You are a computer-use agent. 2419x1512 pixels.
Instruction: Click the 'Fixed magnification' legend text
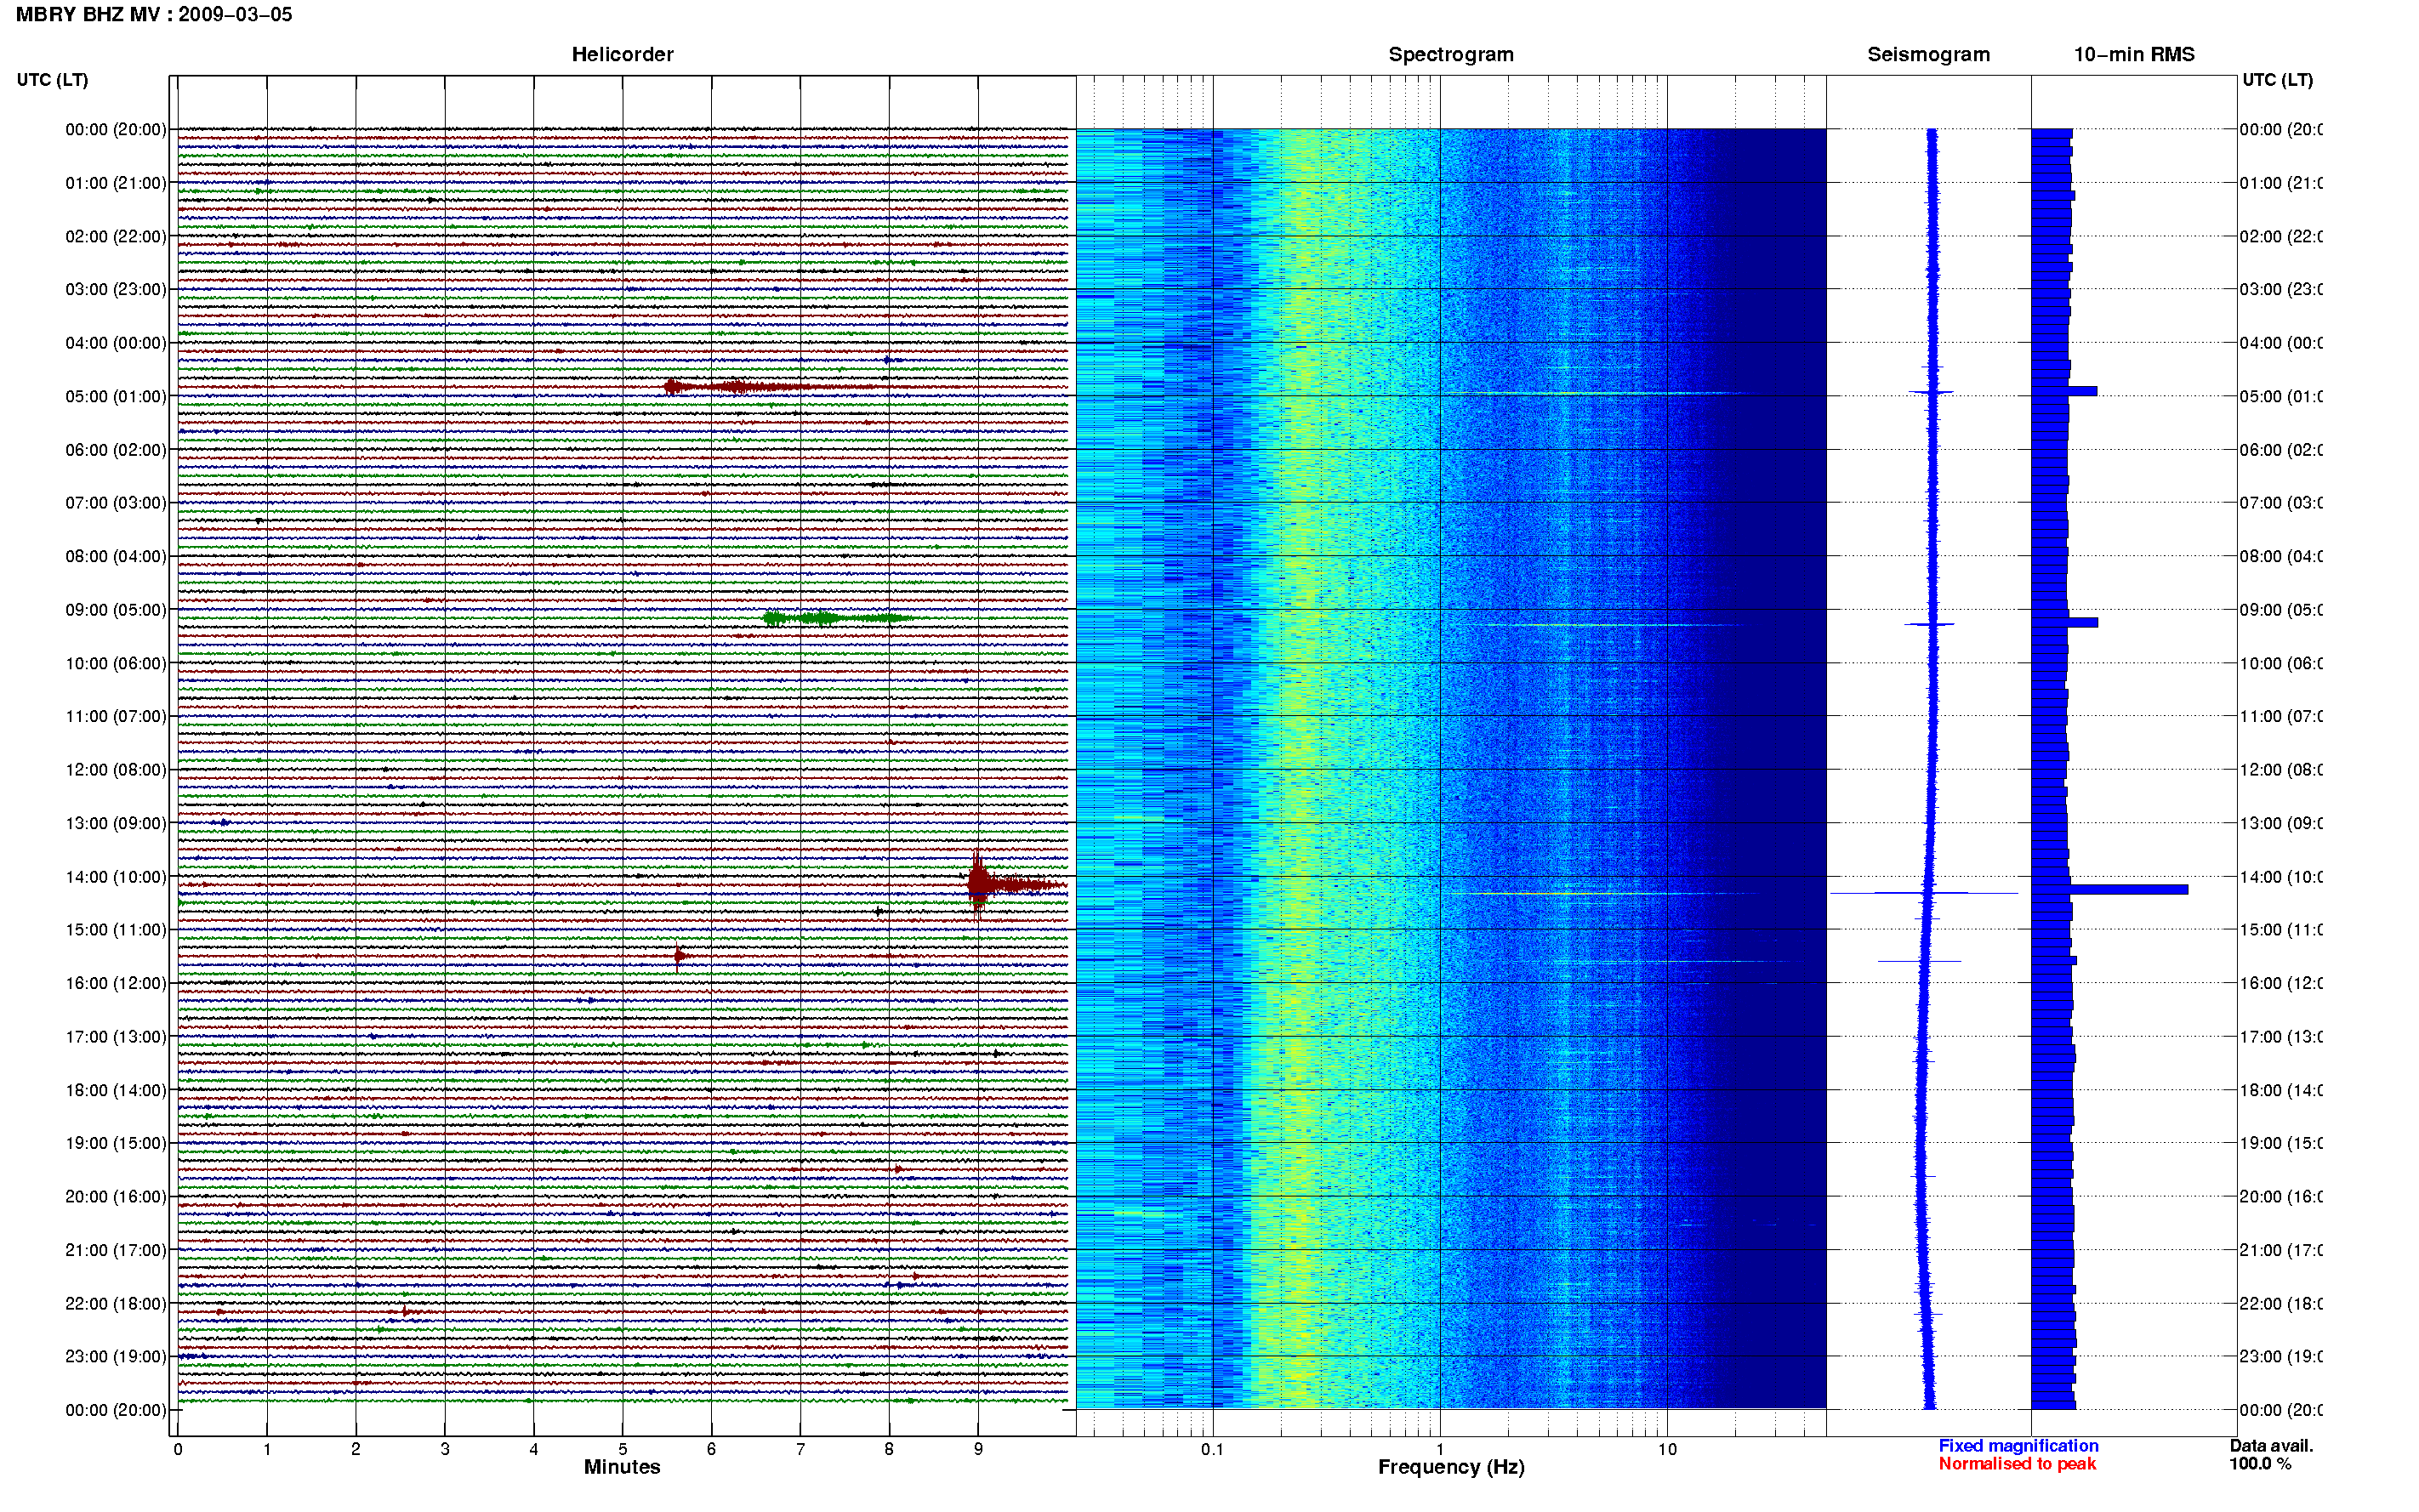[x=2018, y=1446]
